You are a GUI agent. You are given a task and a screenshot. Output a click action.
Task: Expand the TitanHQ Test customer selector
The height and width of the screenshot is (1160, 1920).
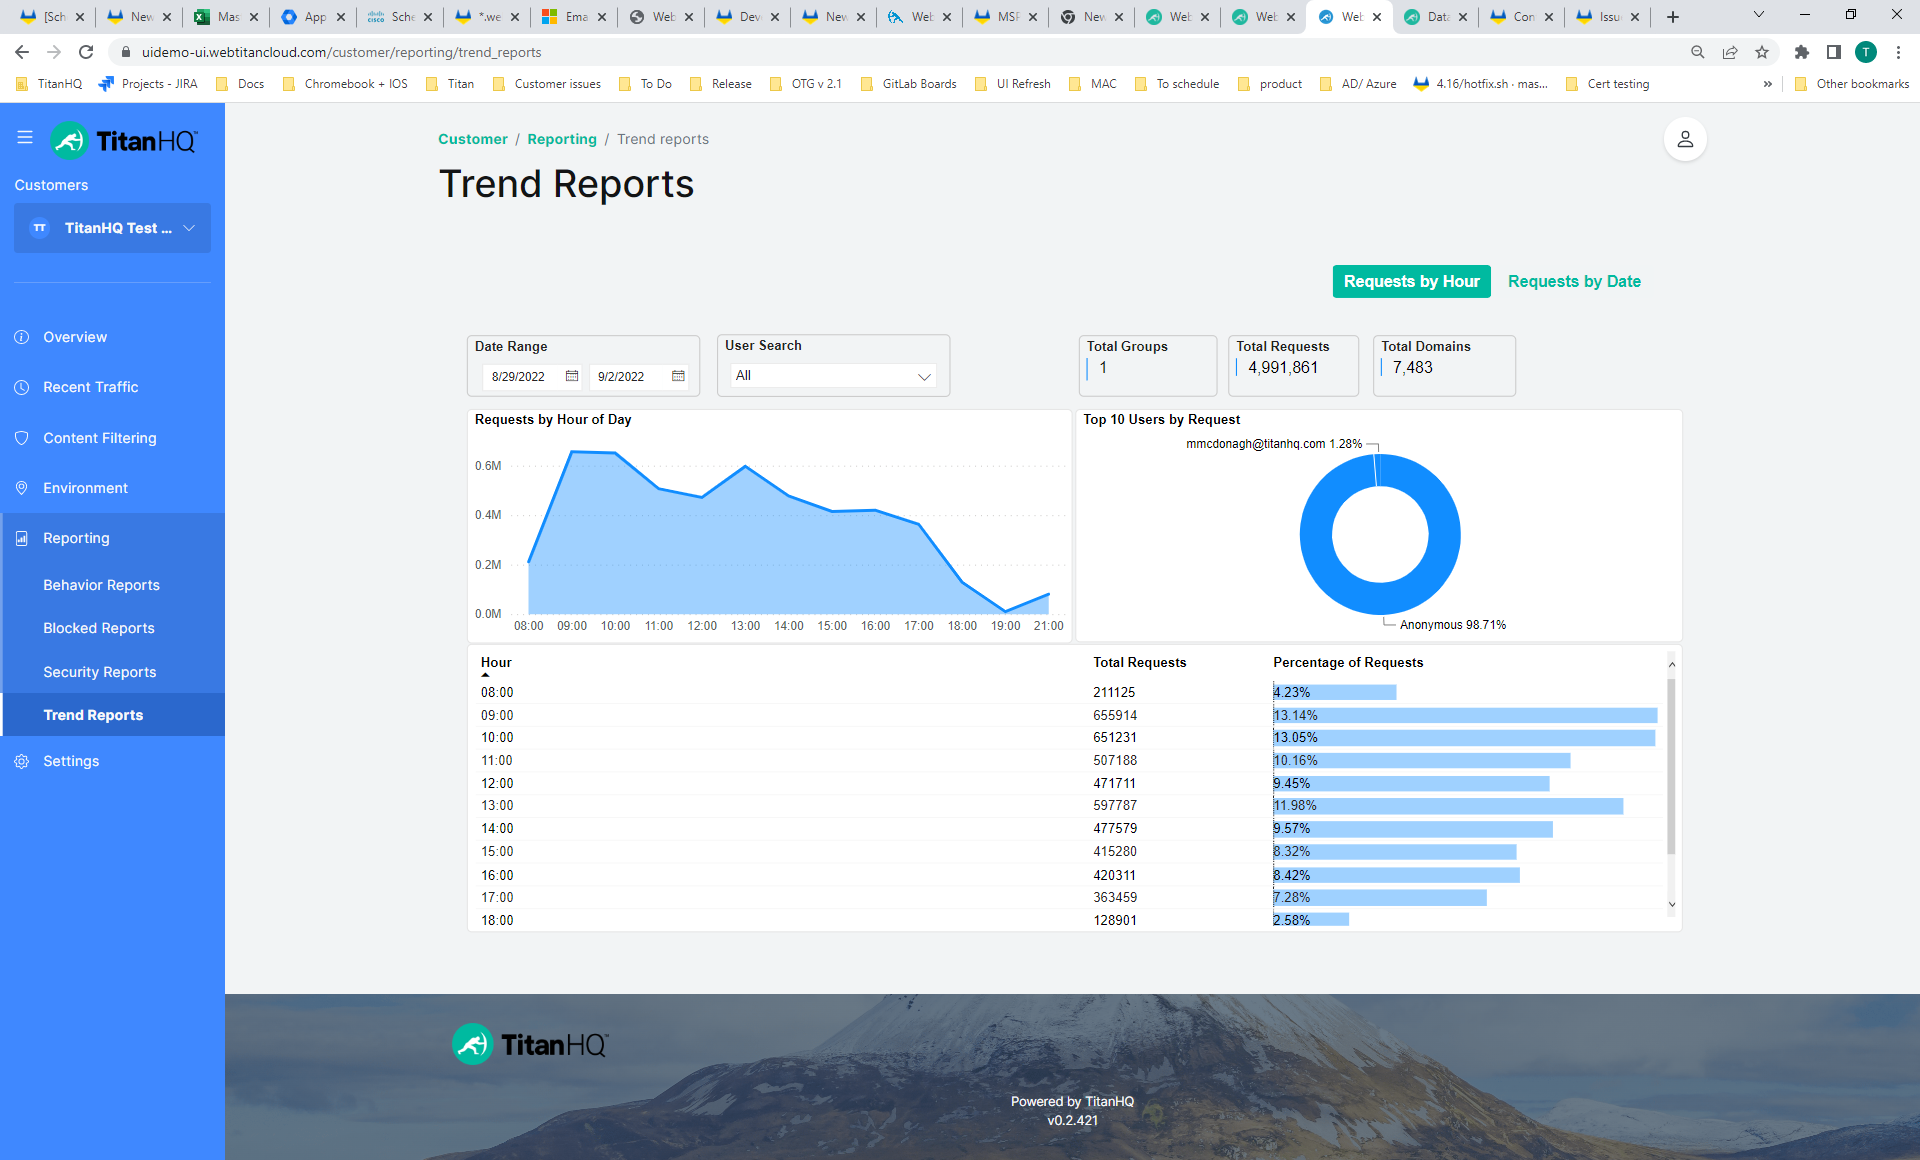112,228
